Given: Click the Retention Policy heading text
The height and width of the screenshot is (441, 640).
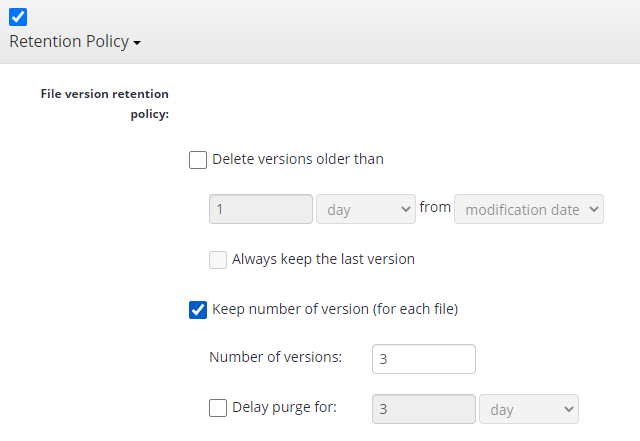Looking at the screenshot, I should coord(69,42).
